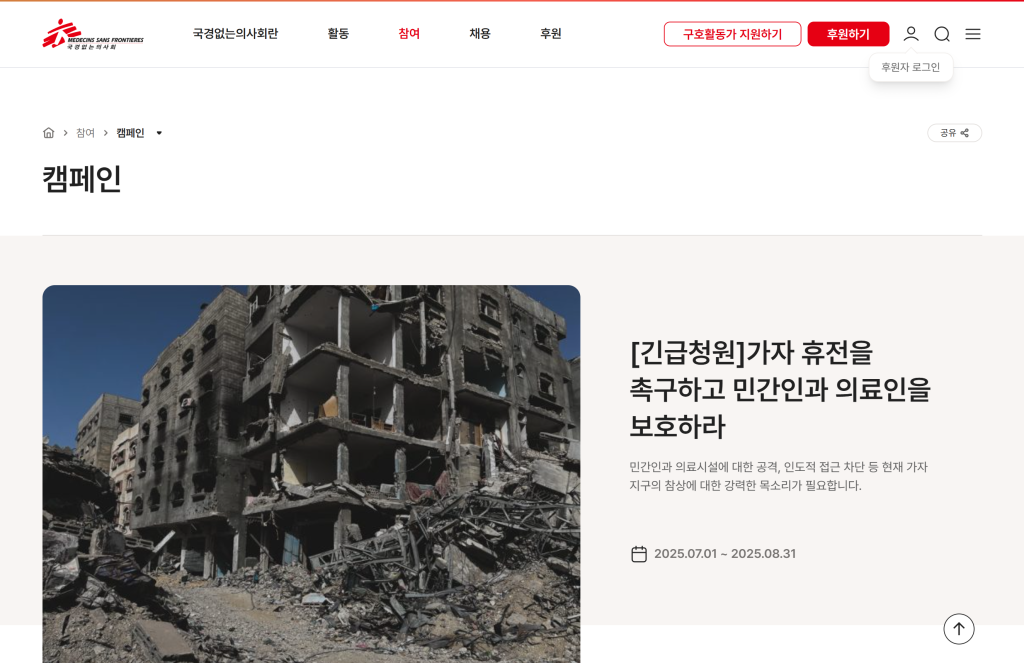Open the hamburger menu icon
Image resolution: width=1024 pixels, height=663 pixels.
click(973, 34)
